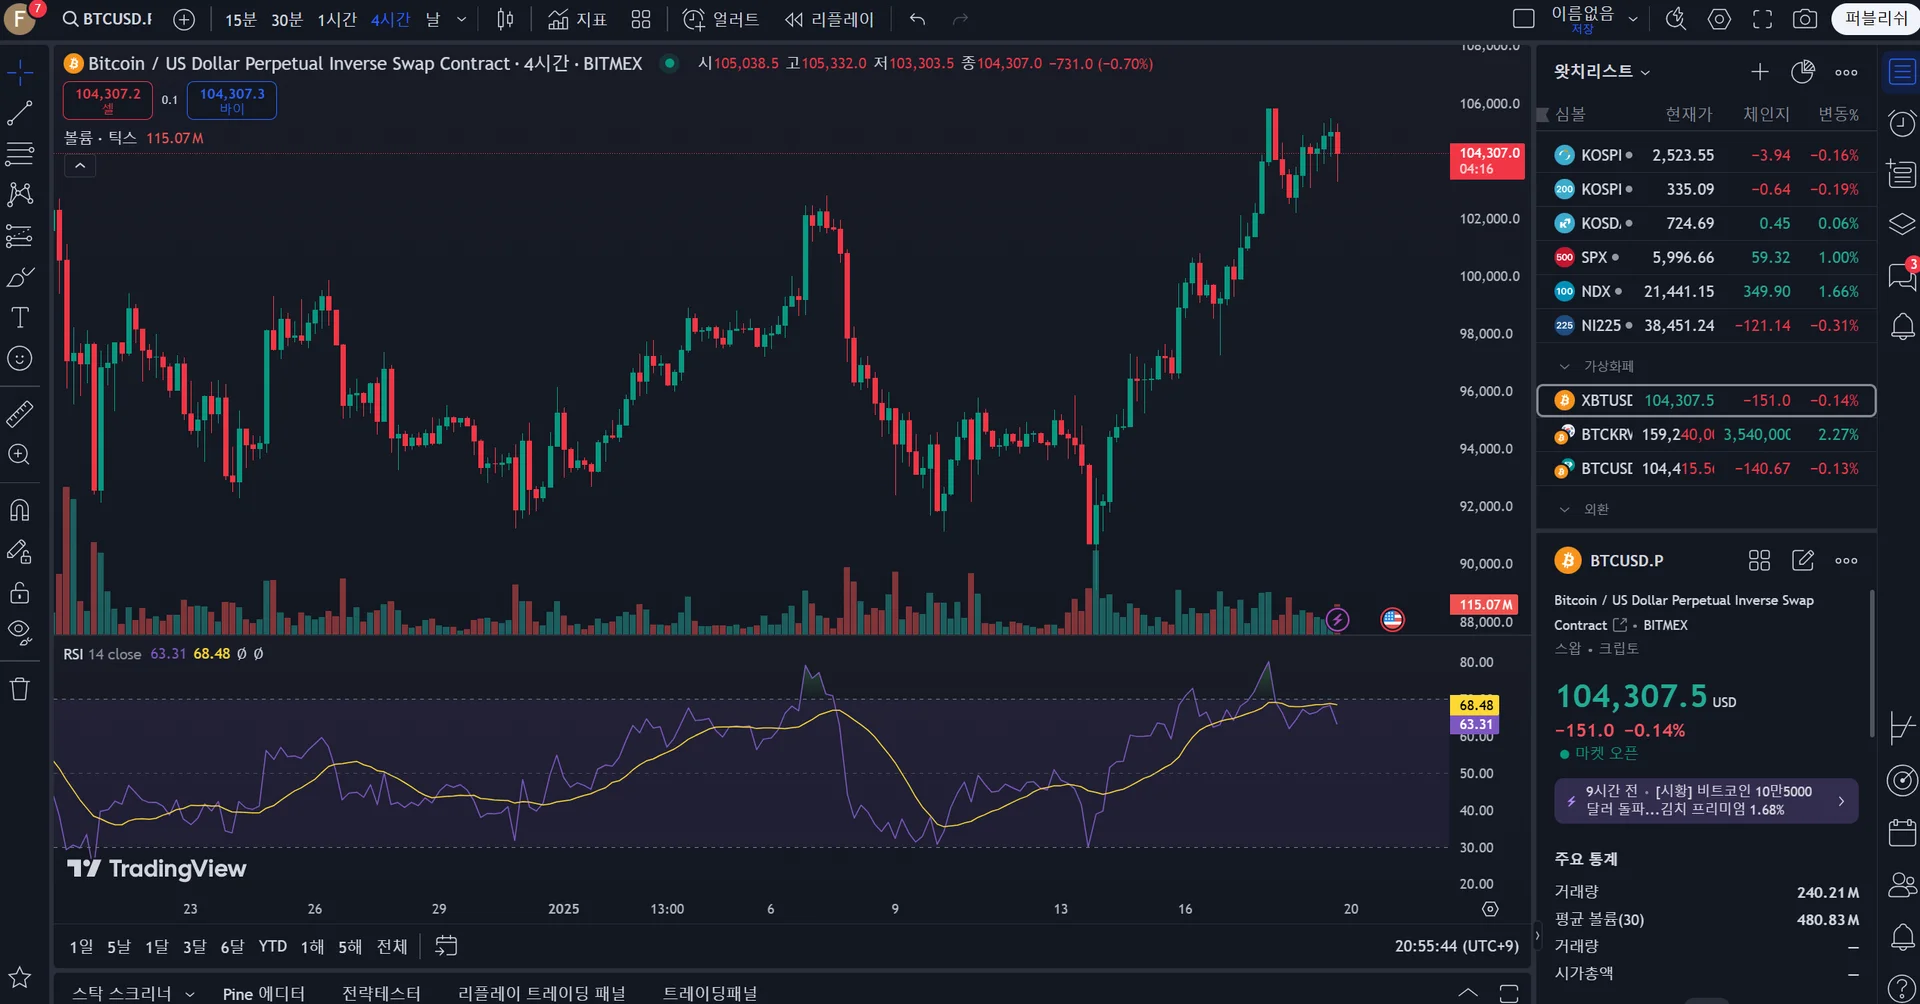This screenshot has height=1004, width=1920.
Task: Open chart settings hexagon icon
Action: pos(1719,19)
